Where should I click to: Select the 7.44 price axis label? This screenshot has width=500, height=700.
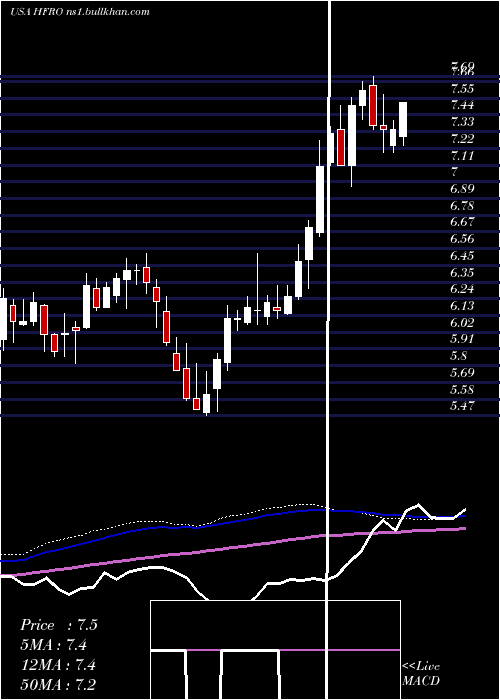click(x=462, y=105)
